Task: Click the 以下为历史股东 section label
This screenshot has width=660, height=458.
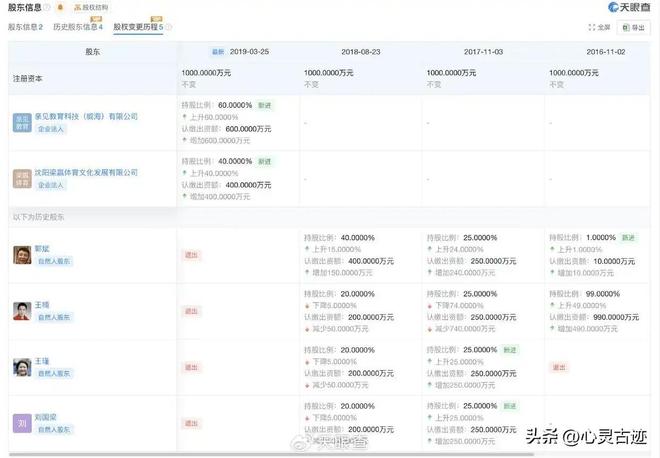Action: (x=38, y=217)
